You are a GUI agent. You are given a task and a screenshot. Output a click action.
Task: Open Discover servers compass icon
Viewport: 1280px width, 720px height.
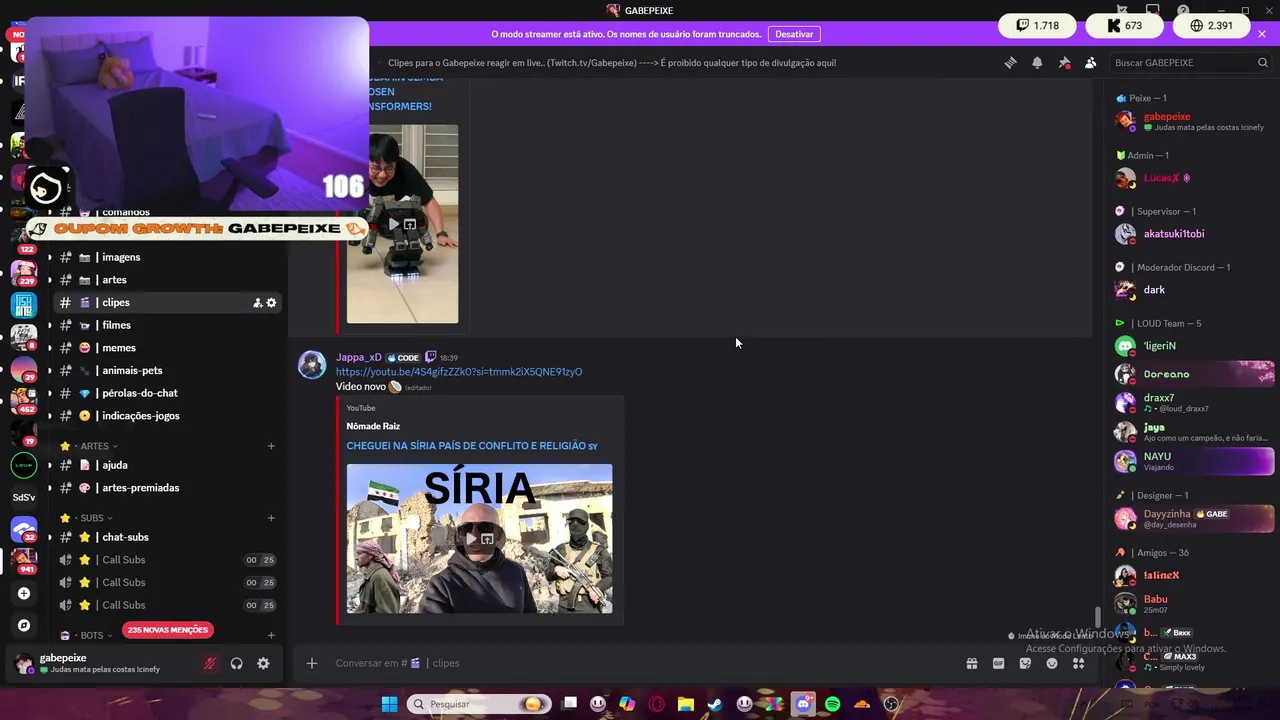pos(24,625)
